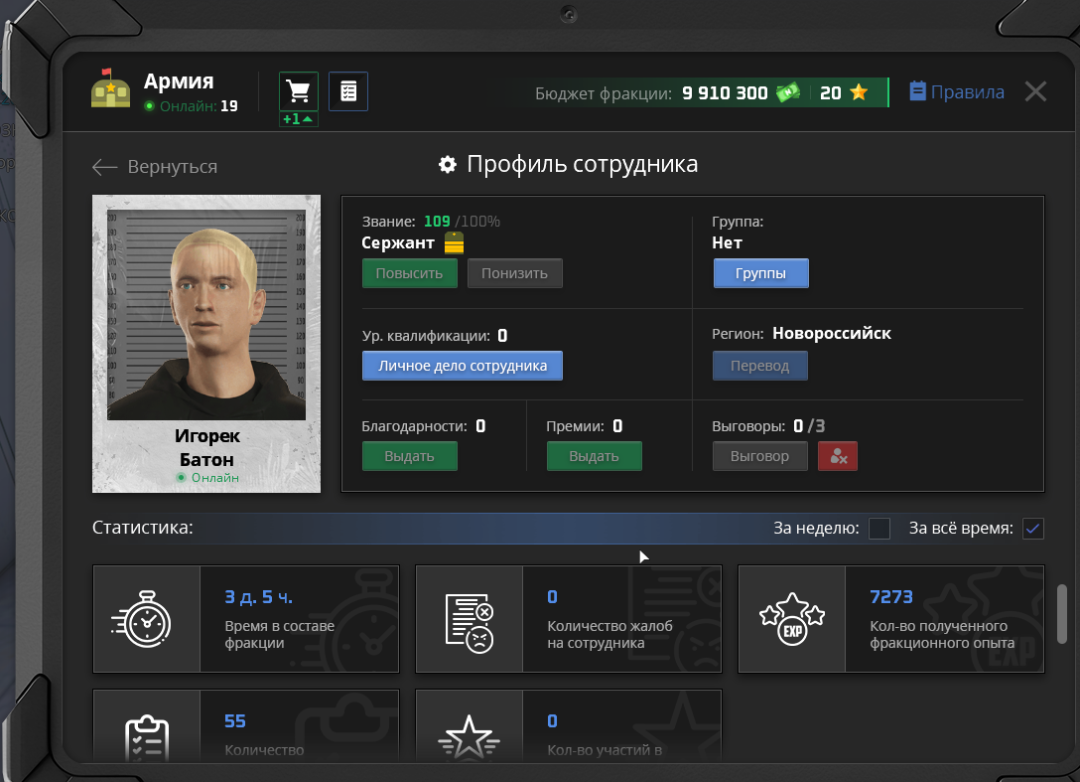Open the "Правила" rules link
Image resolution: width=1080 pixels, height=782 pixels.
[x=957, y=92]
